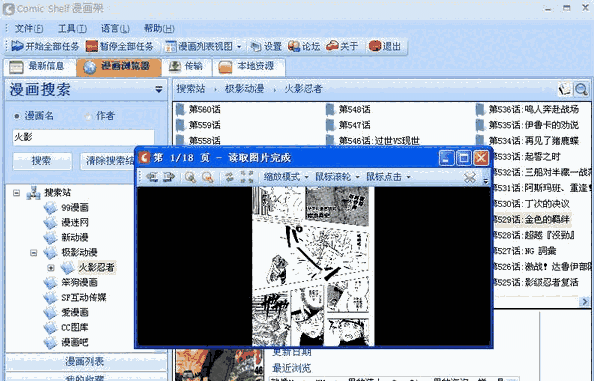Collapse the 搜索站 tree node
This screenshot has width=594, height=381.
coord(17,193)
